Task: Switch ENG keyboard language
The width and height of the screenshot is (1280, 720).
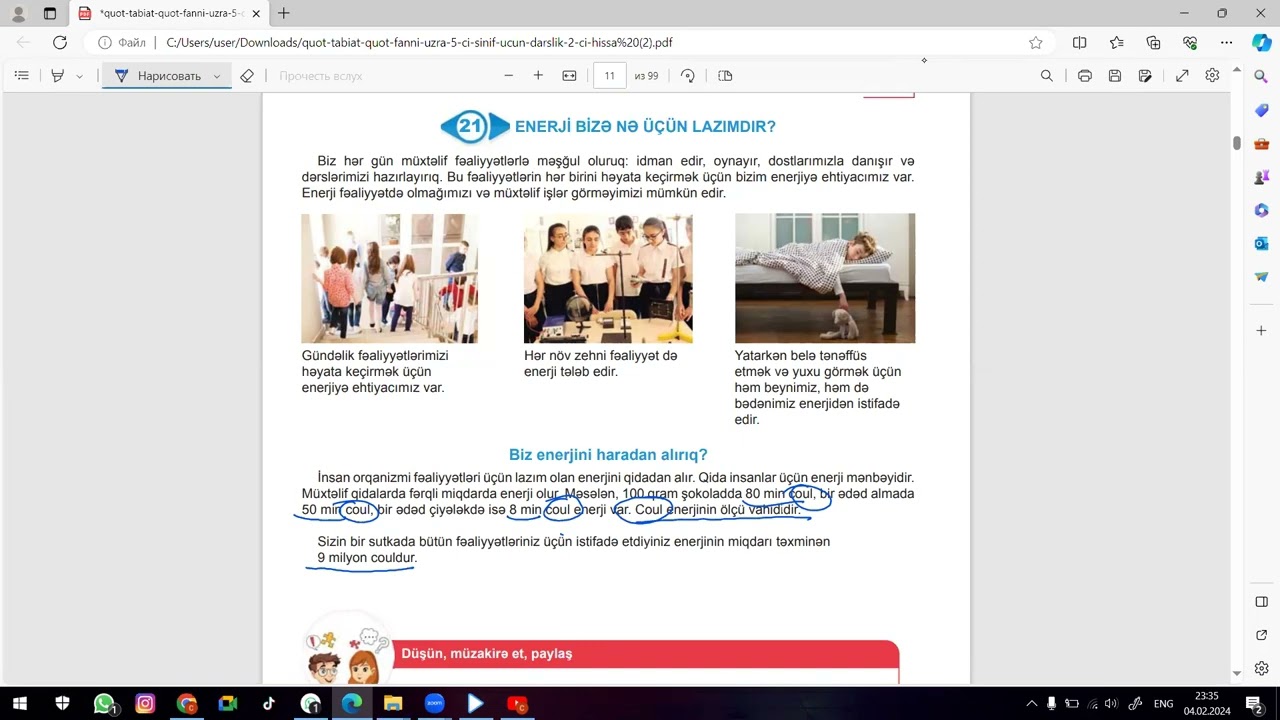Action: [x=1163, y=704]
